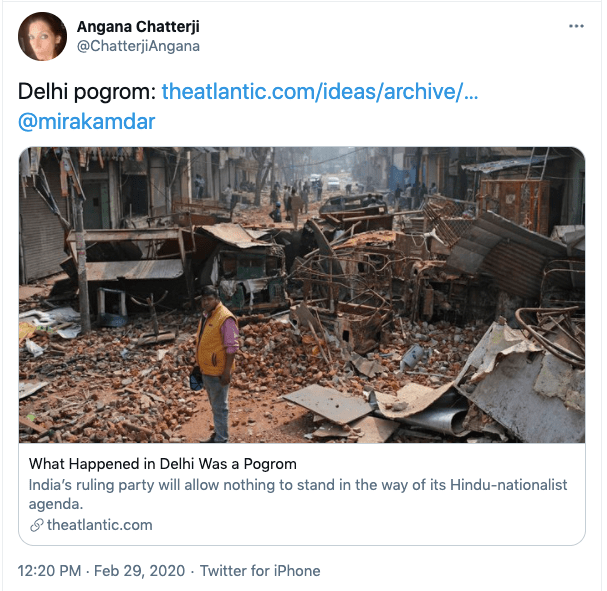
Task: Click Angana Chatterji's profile avatar
Action: 42,37
